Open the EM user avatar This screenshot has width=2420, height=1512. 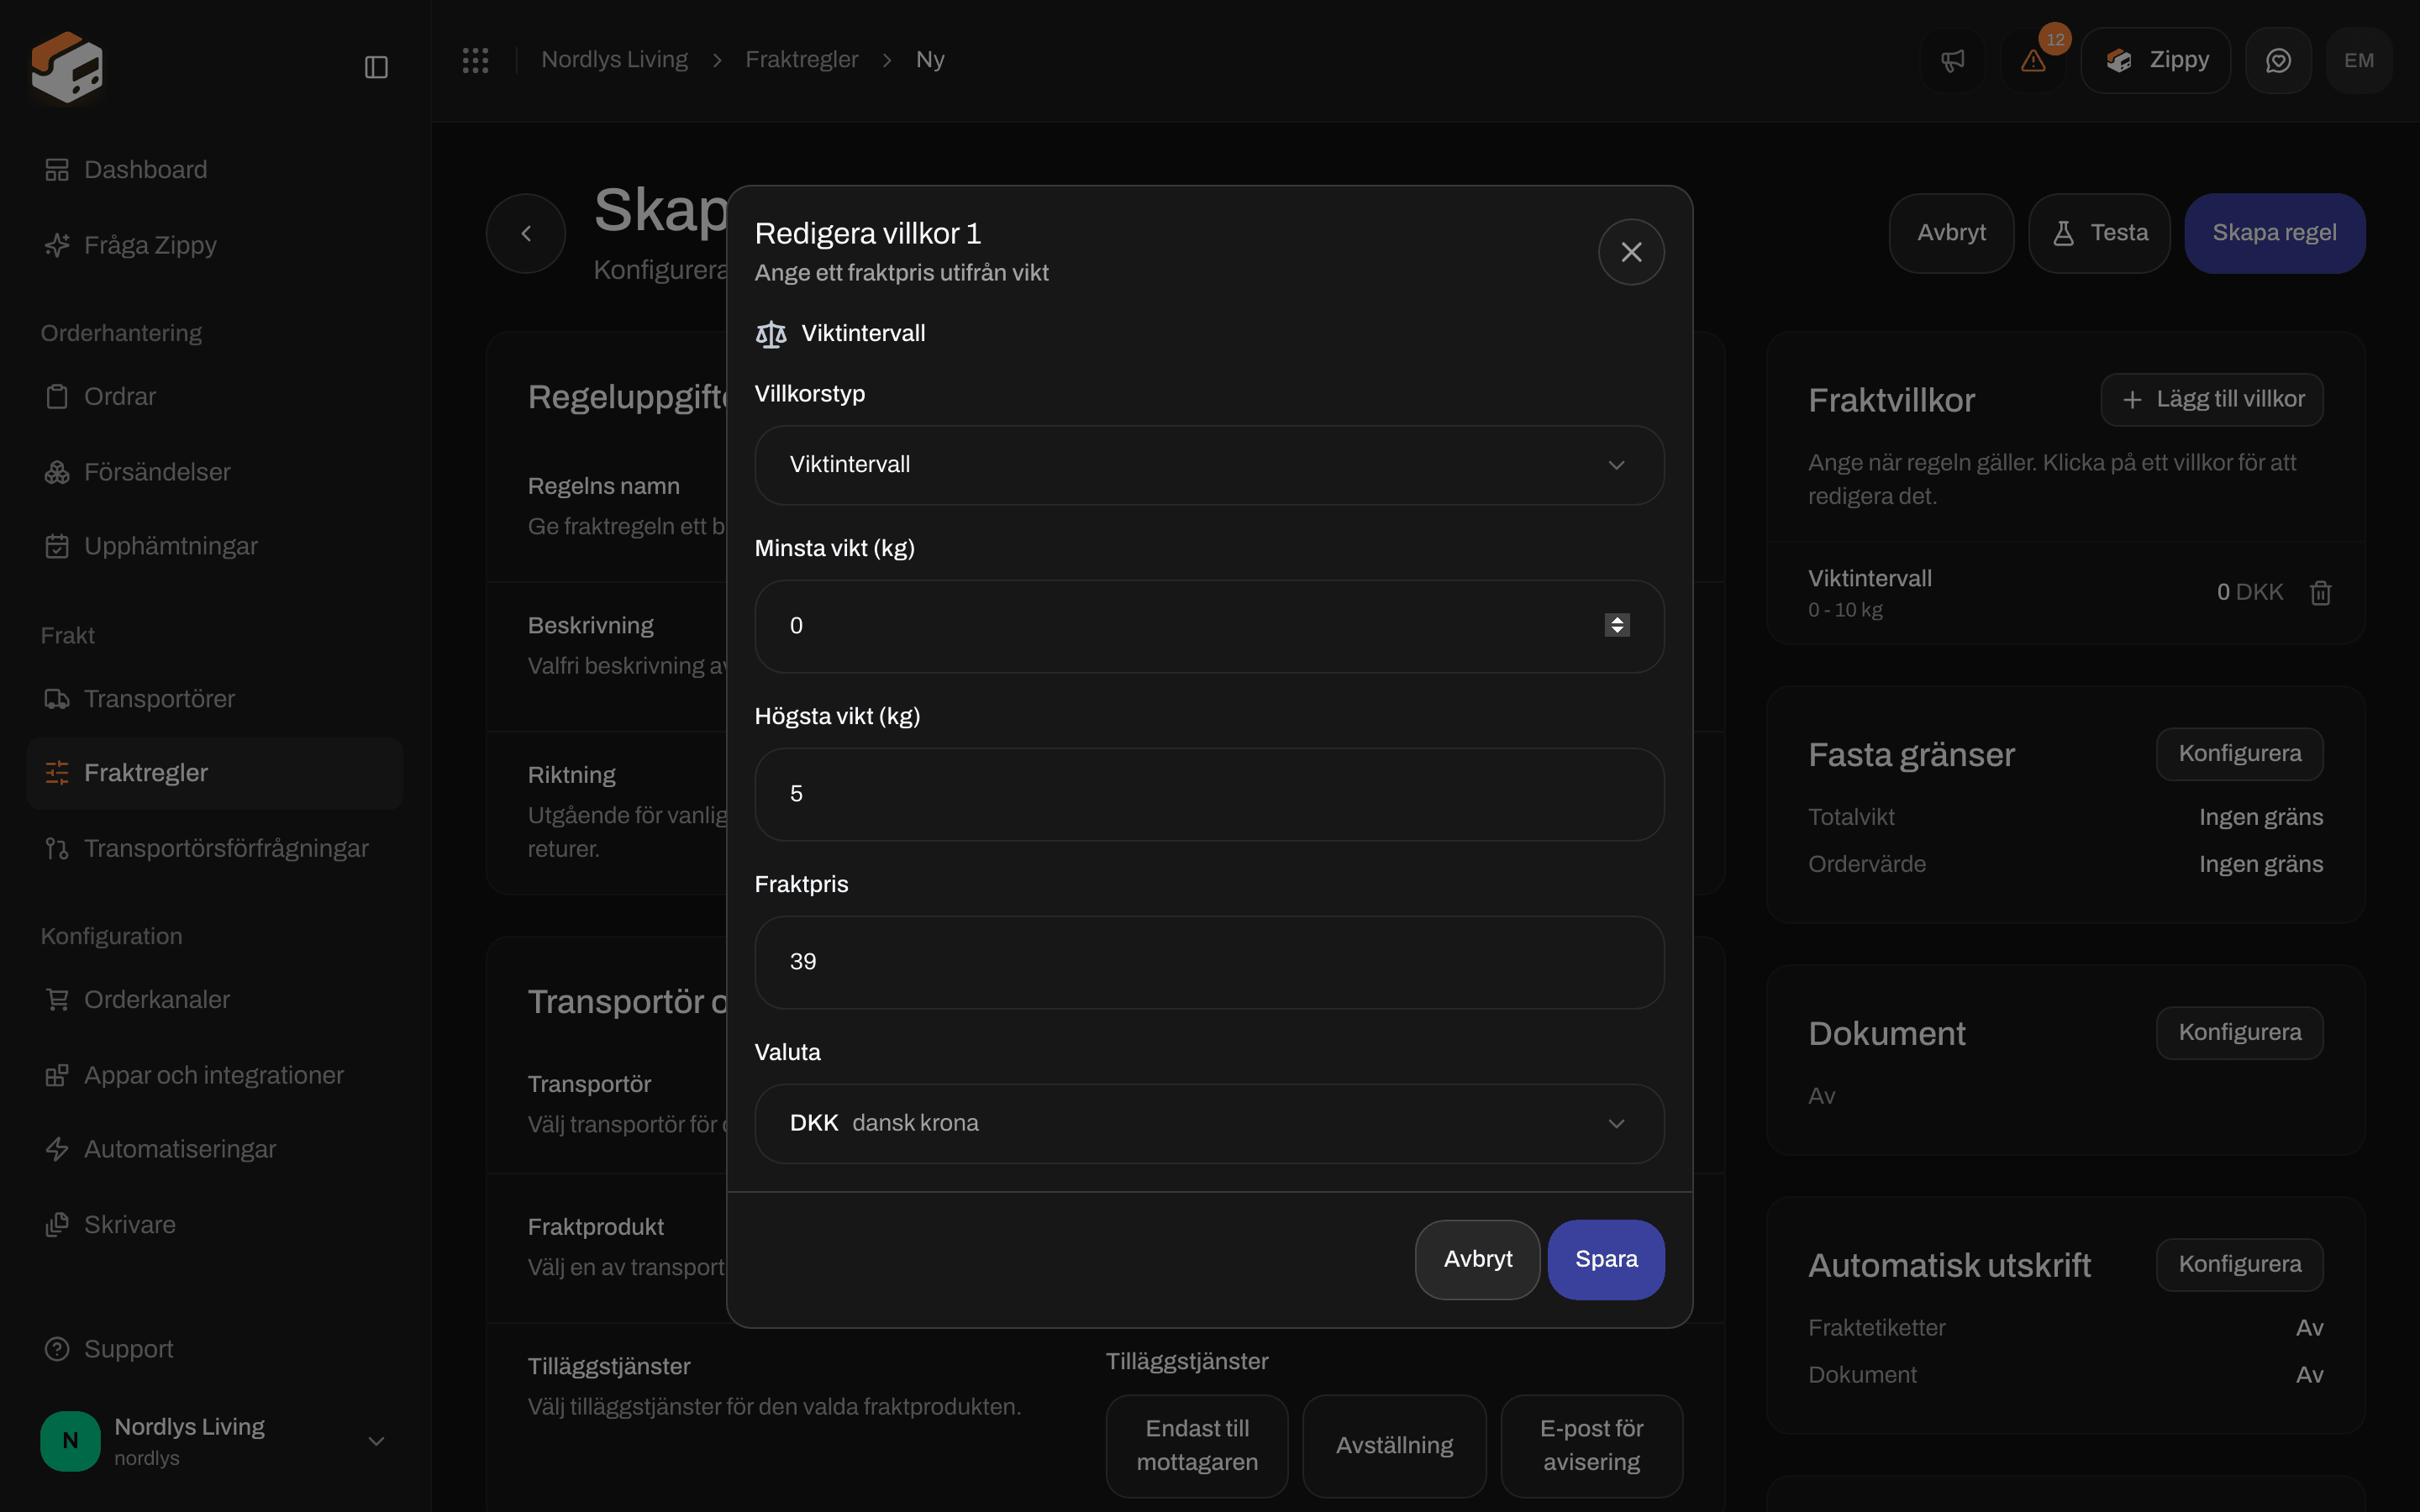(2359, 60)
